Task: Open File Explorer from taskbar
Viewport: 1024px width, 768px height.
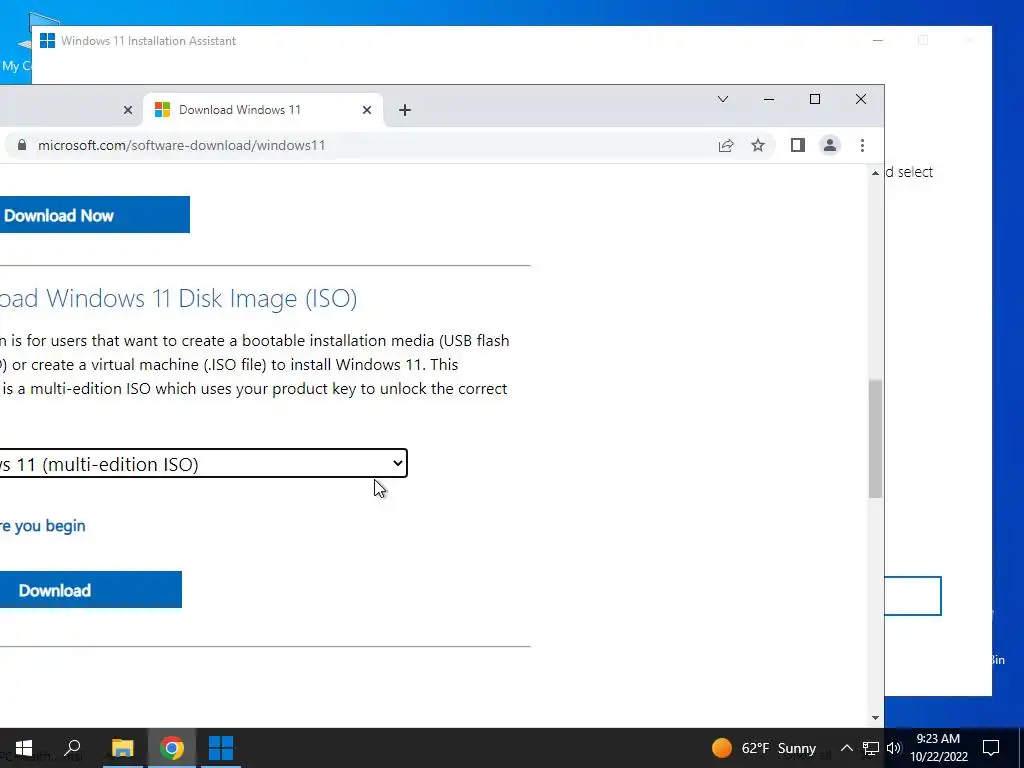Action: pyautogui.click(x=122, y=748)
